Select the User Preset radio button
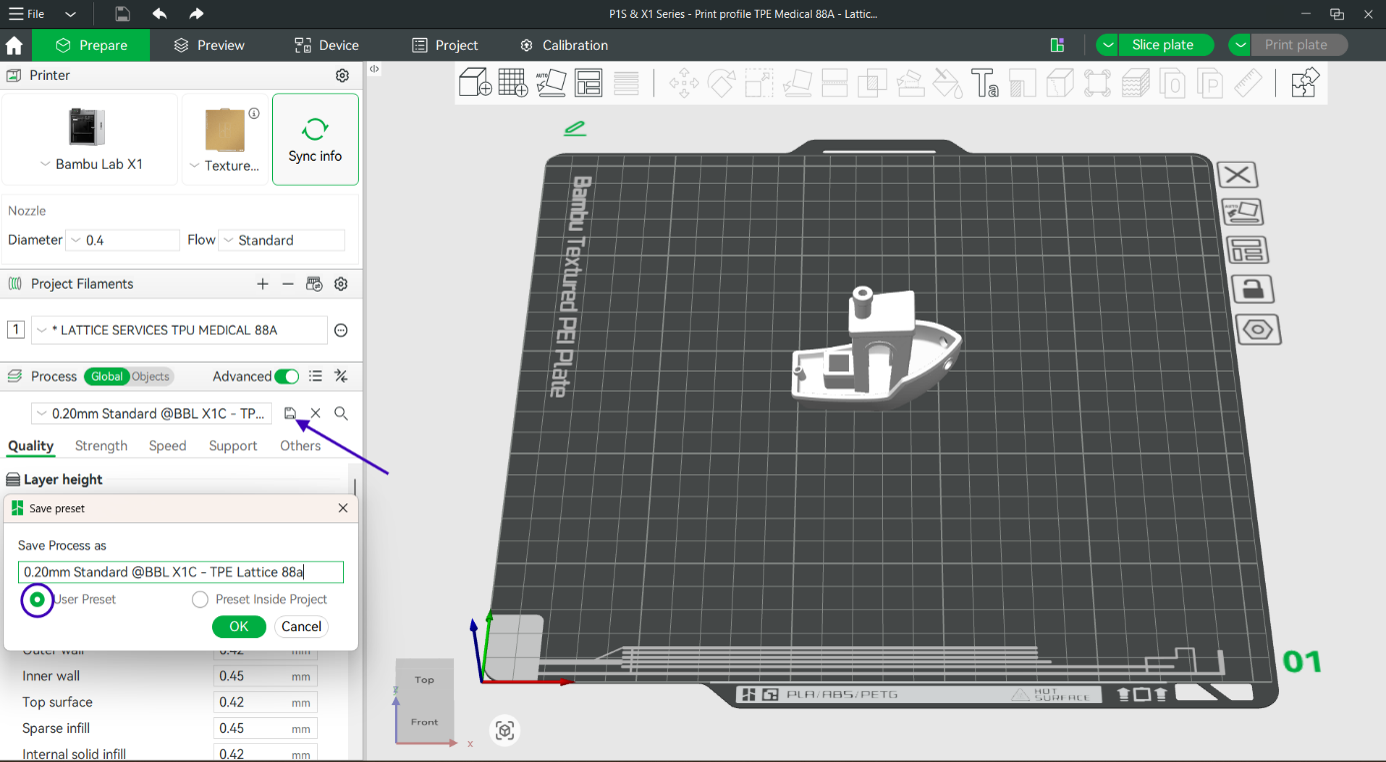1386x762 pixels. 37,599
